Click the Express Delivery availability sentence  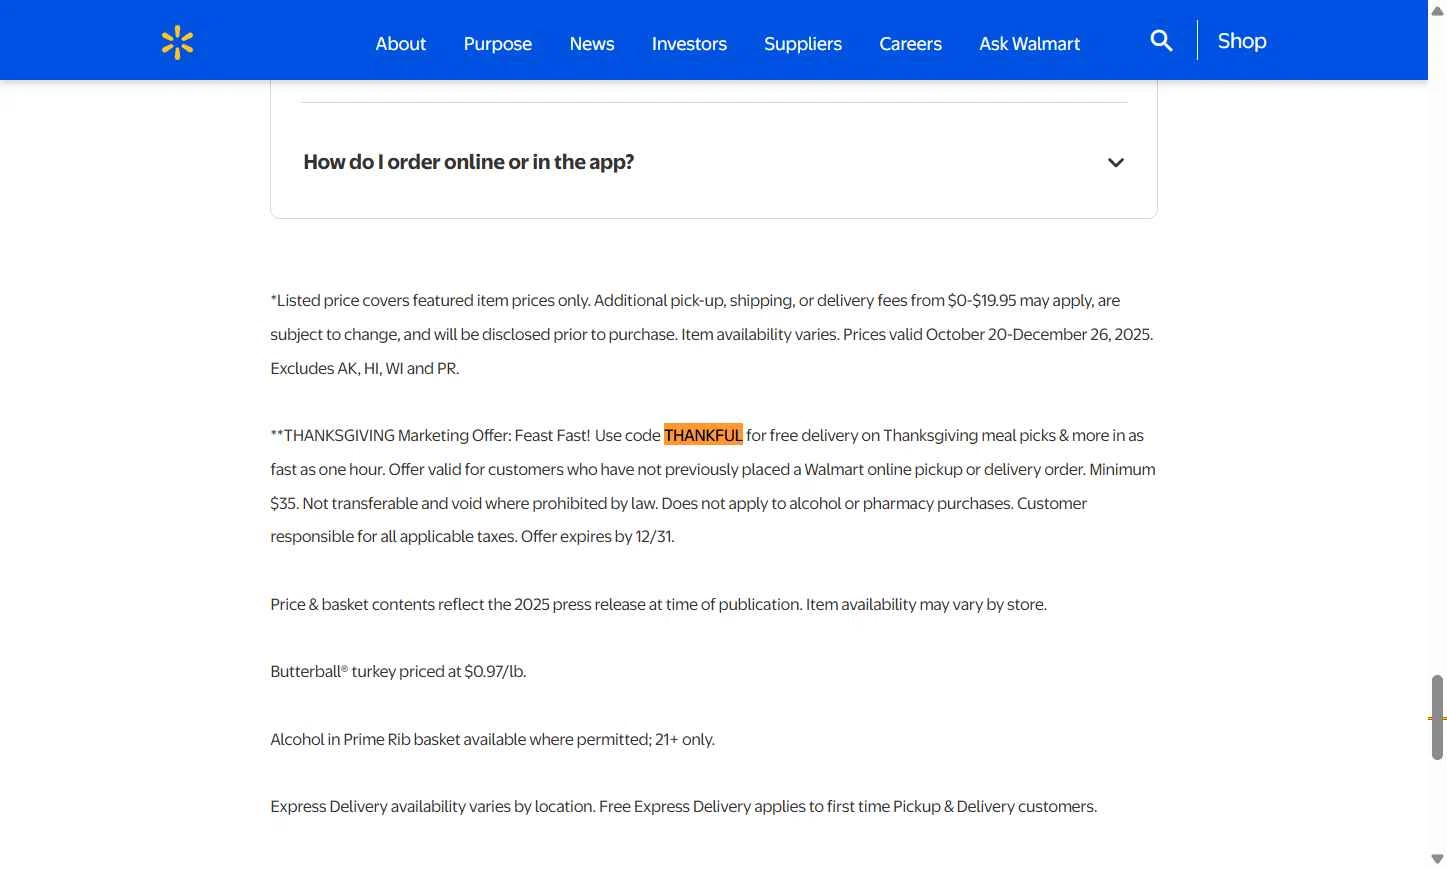point(433,807)
